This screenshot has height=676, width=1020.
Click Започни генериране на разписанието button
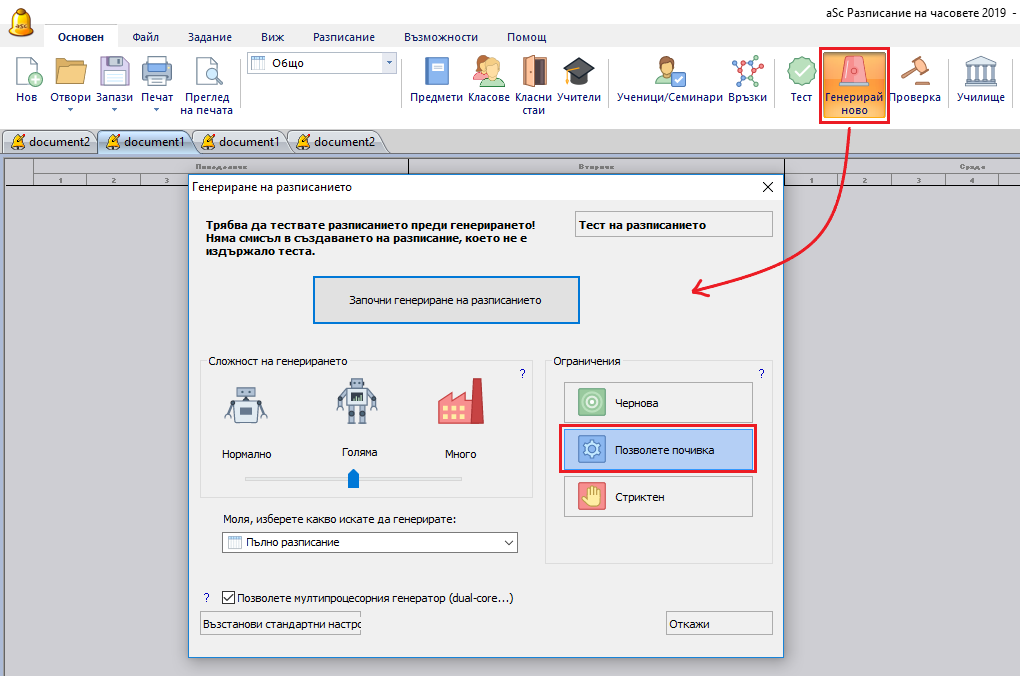[446, 300]
